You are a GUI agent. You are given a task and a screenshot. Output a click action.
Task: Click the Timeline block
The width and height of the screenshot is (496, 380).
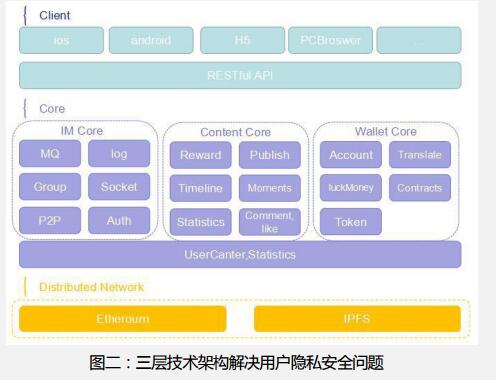tap(201, 188)
